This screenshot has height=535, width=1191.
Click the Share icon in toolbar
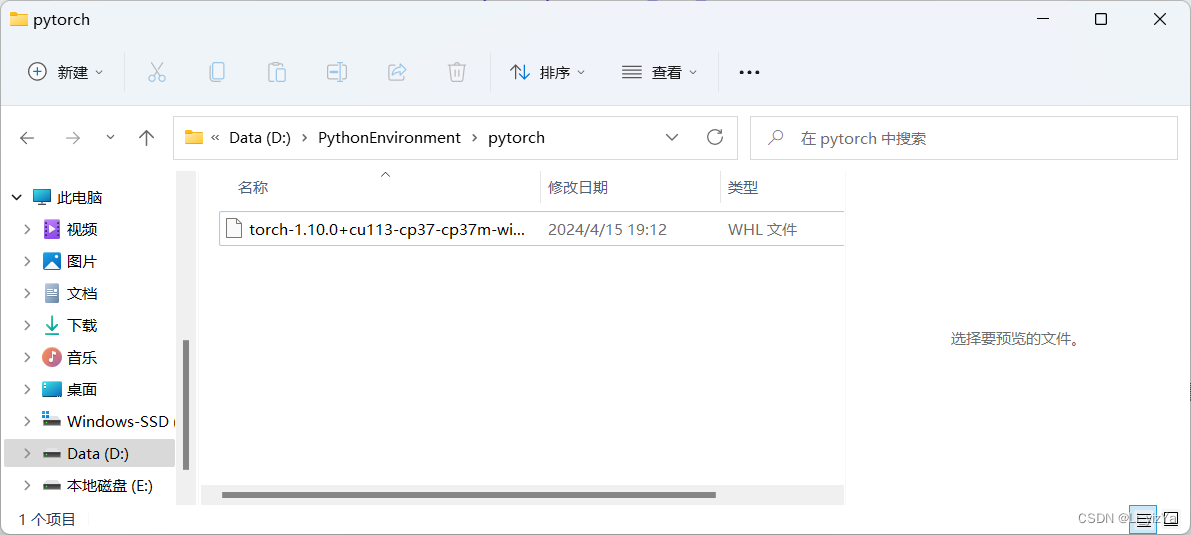click(x=396, y=72)
